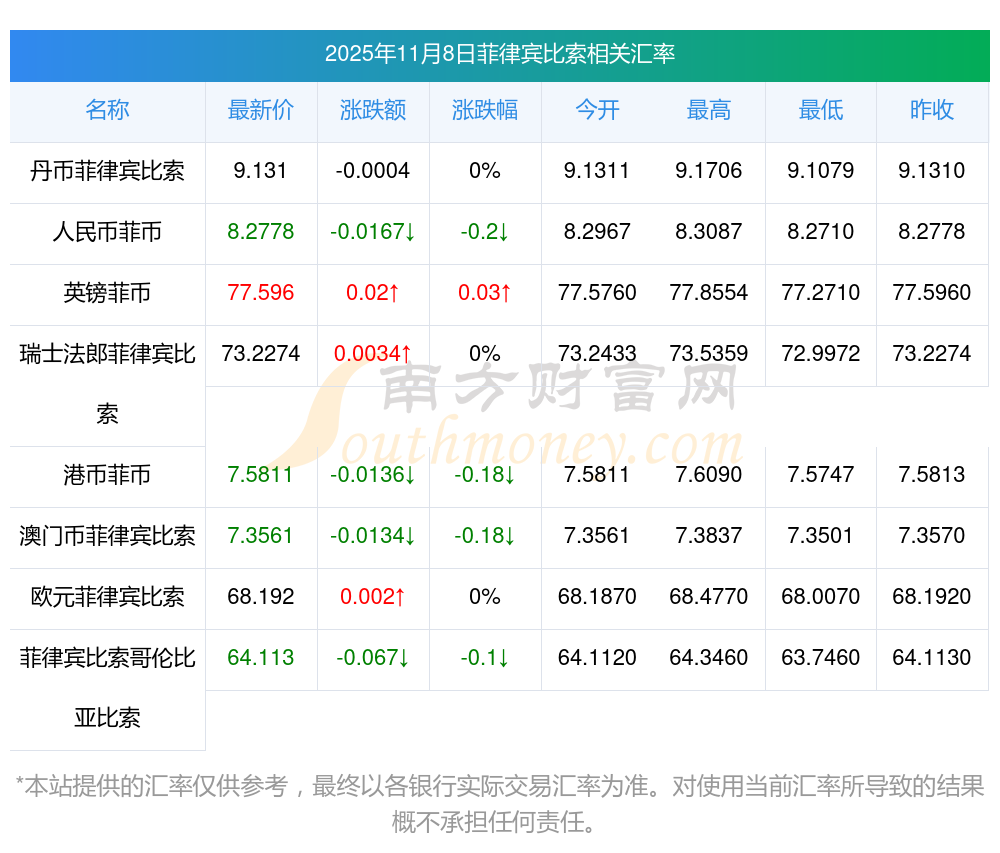Click the 英镑菲币 currency pair name
This screenshot has width=1000, height=853.
point(107,293)
